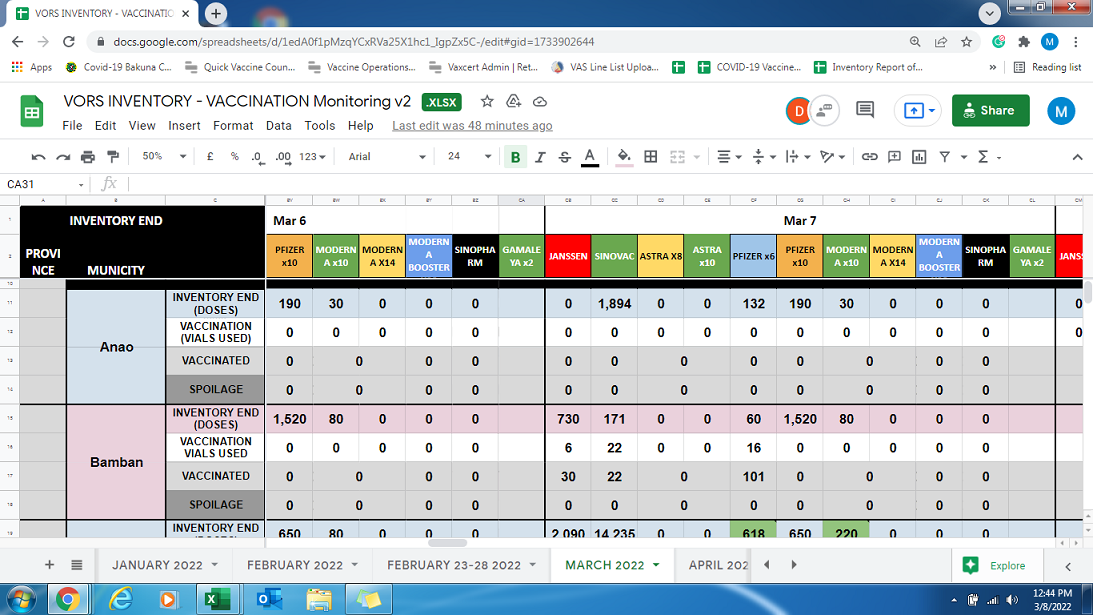The height and width of the screenshot is (615, 1093).
Task: Open Outlook from taskbar
Action: click(268, 599)
